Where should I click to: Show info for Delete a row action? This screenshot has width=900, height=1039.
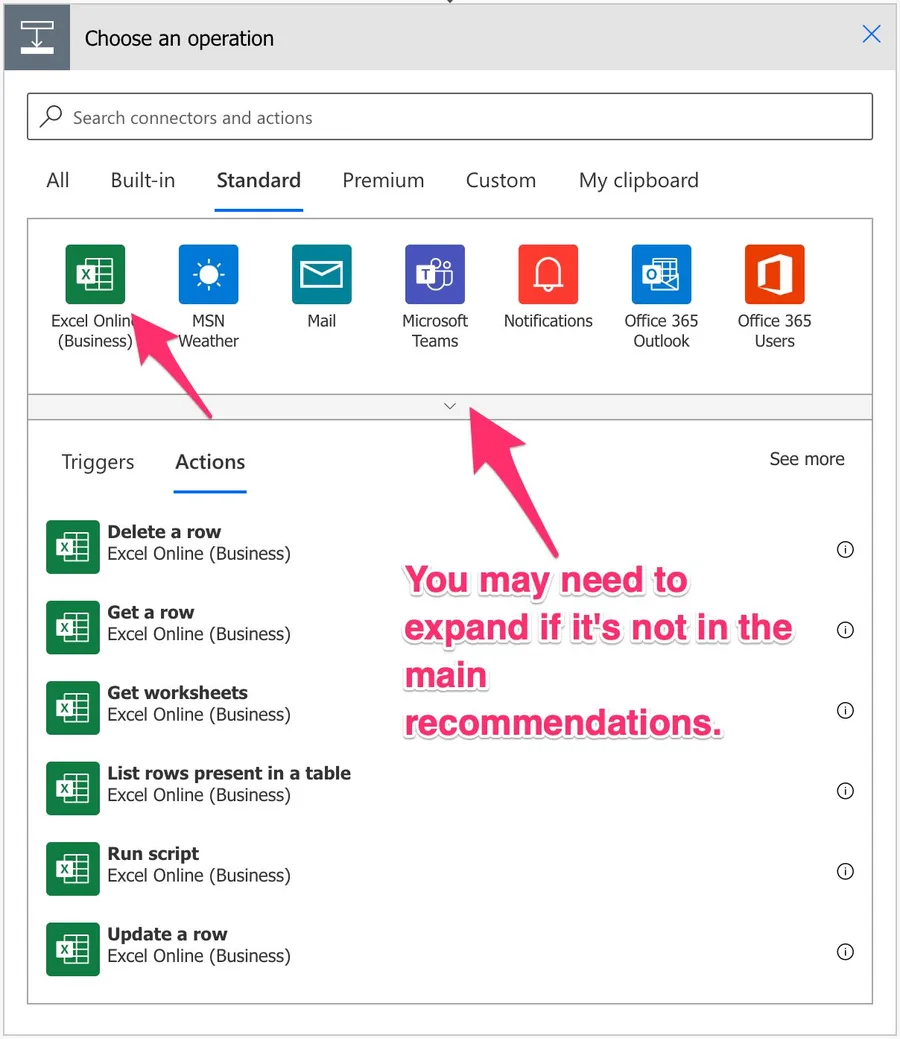[x=845, y=549]
